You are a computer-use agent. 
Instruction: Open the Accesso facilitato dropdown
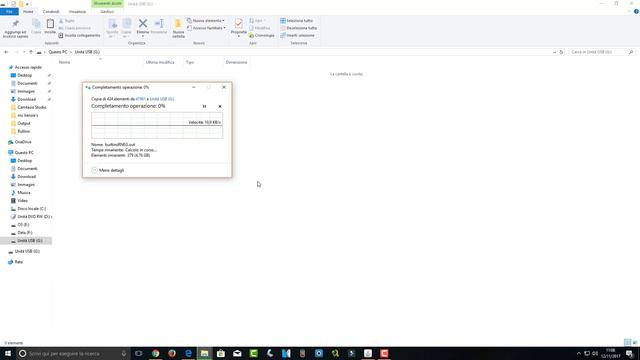(206, 28)
